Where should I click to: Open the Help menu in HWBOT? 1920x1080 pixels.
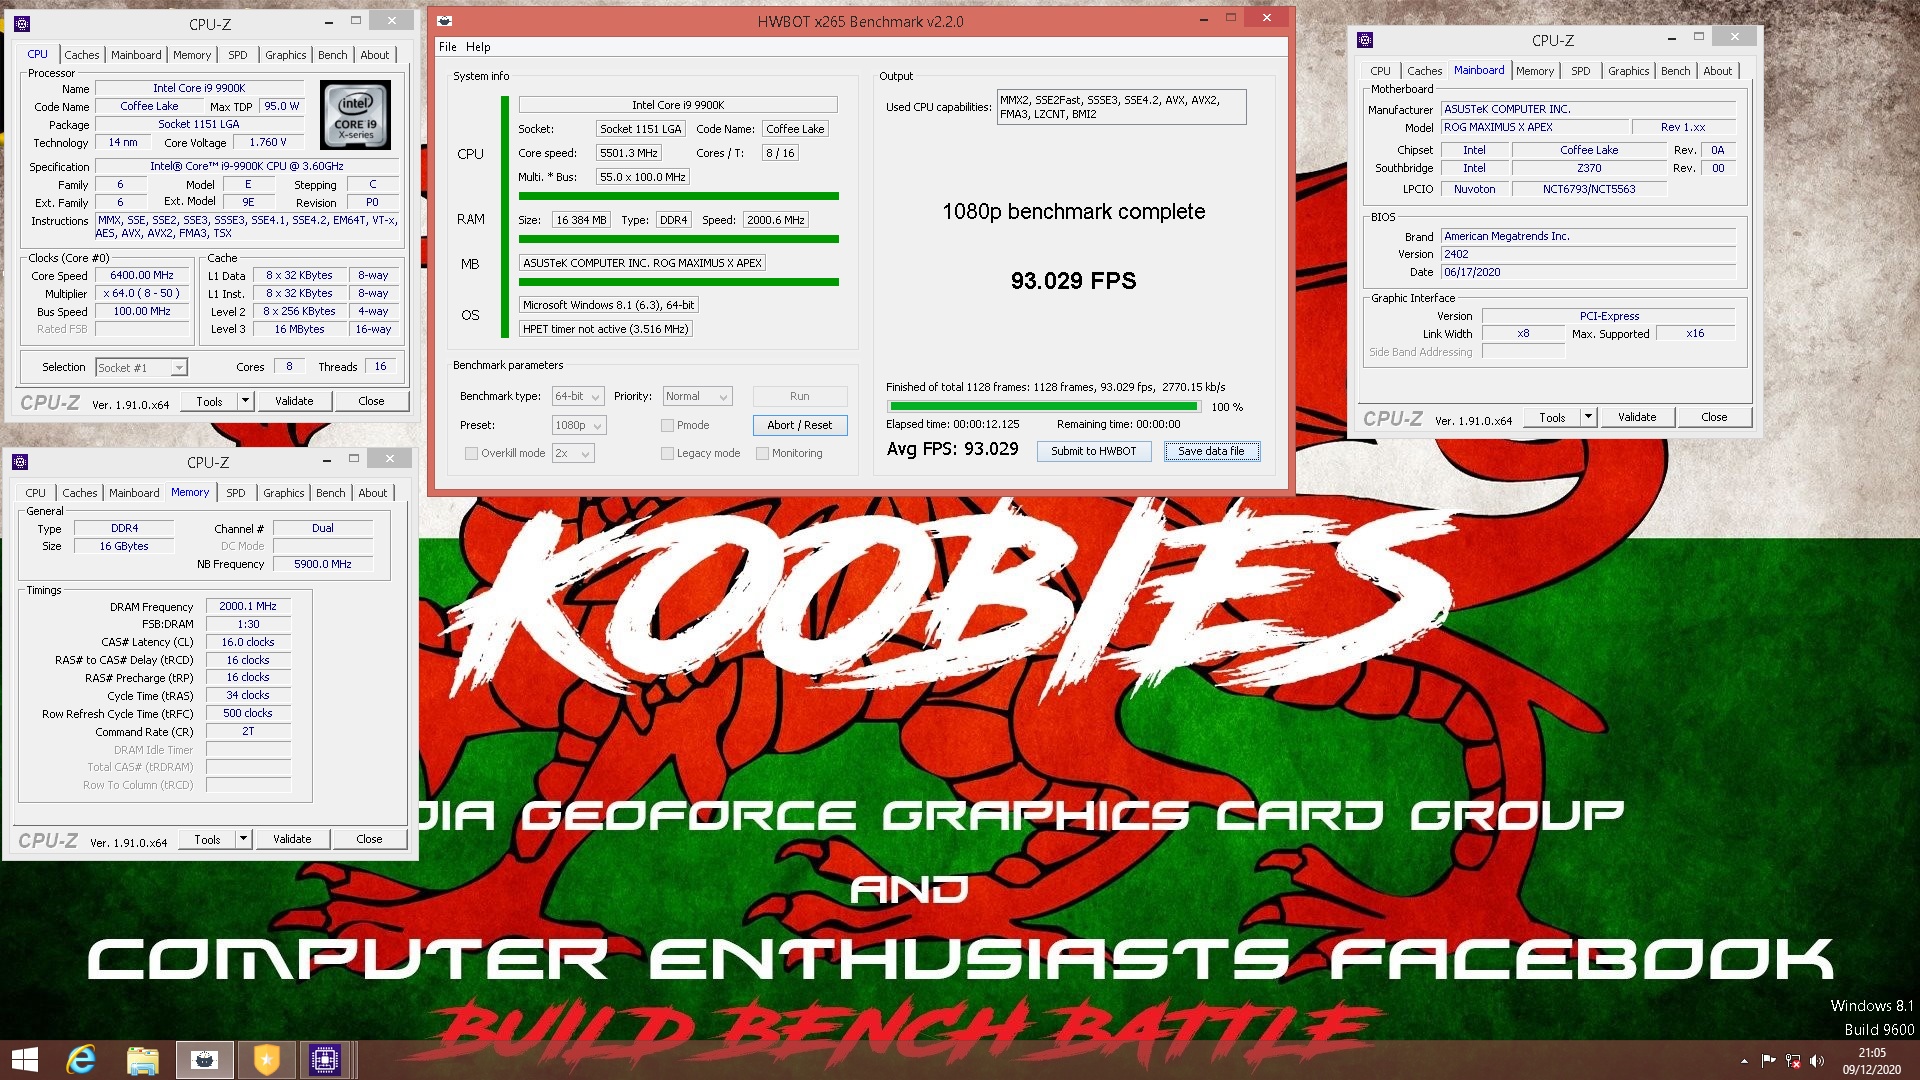pyautogui.click(x=478, y=47)
